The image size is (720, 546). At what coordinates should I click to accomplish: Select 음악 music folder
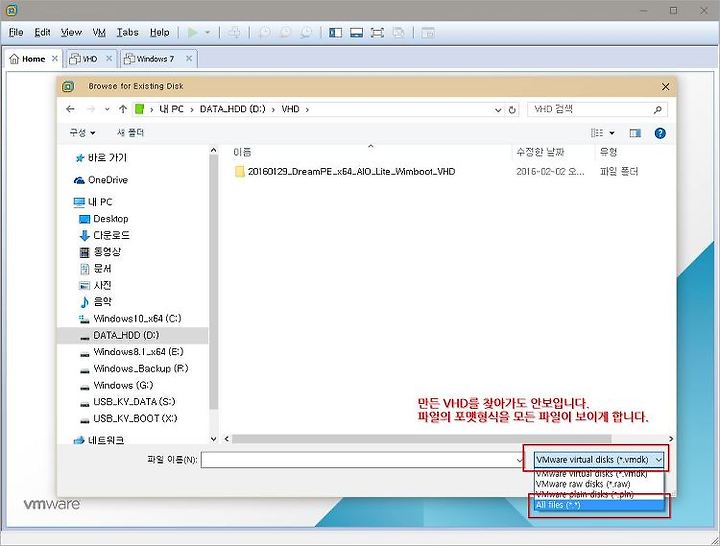96,302
